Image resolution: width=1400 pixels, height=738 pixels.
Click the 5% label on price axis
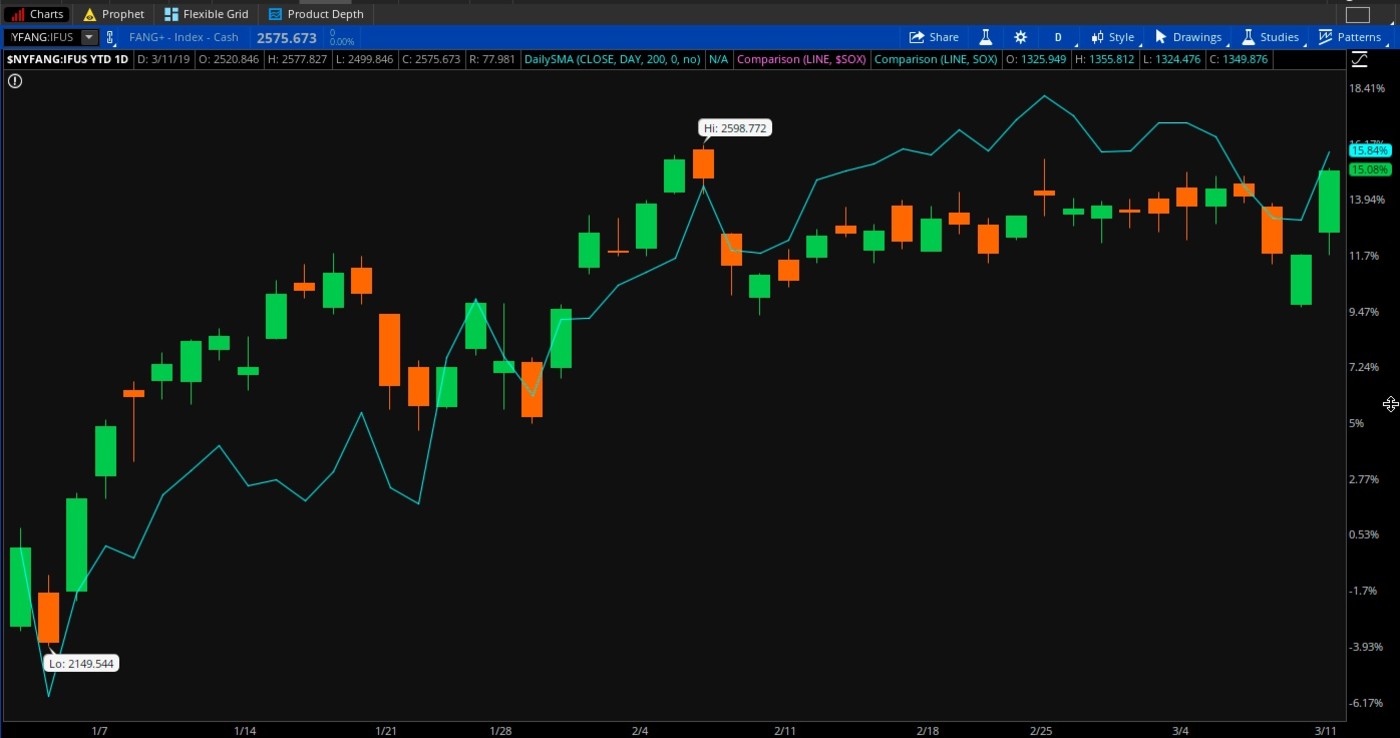(x=1356, y=423)
